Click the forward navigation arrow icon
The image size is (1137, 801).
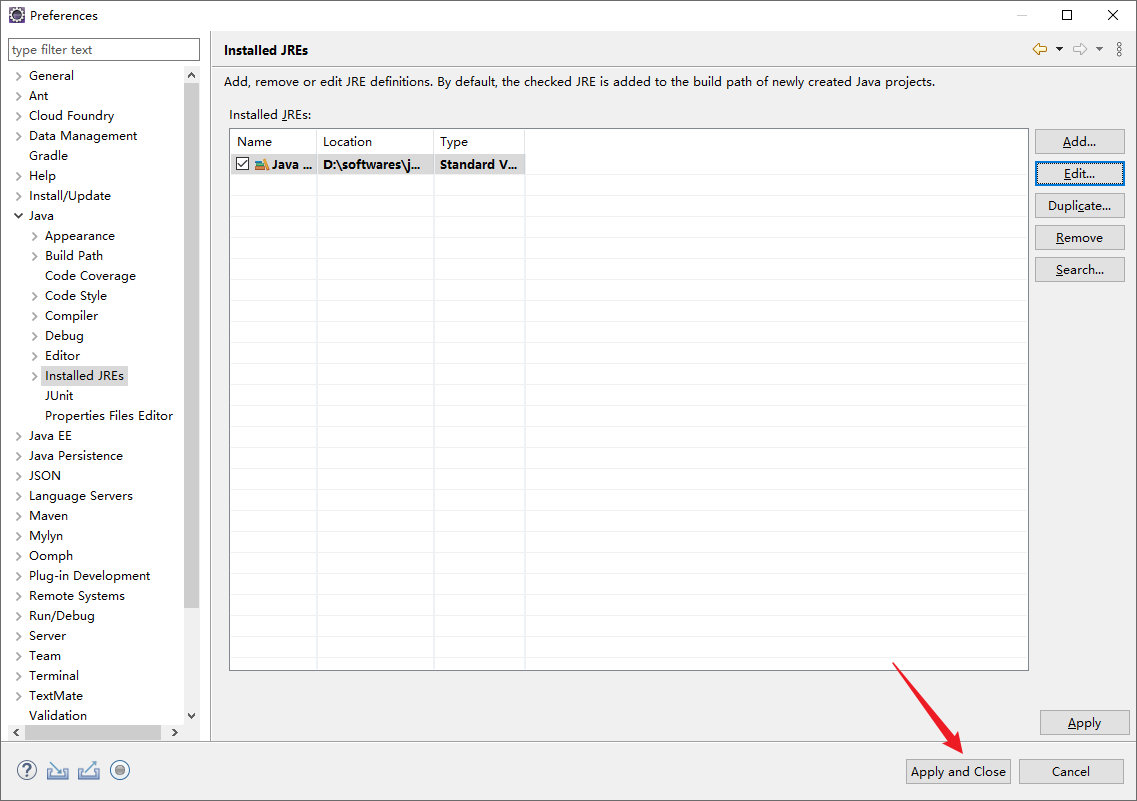[x=1080, y=50]
